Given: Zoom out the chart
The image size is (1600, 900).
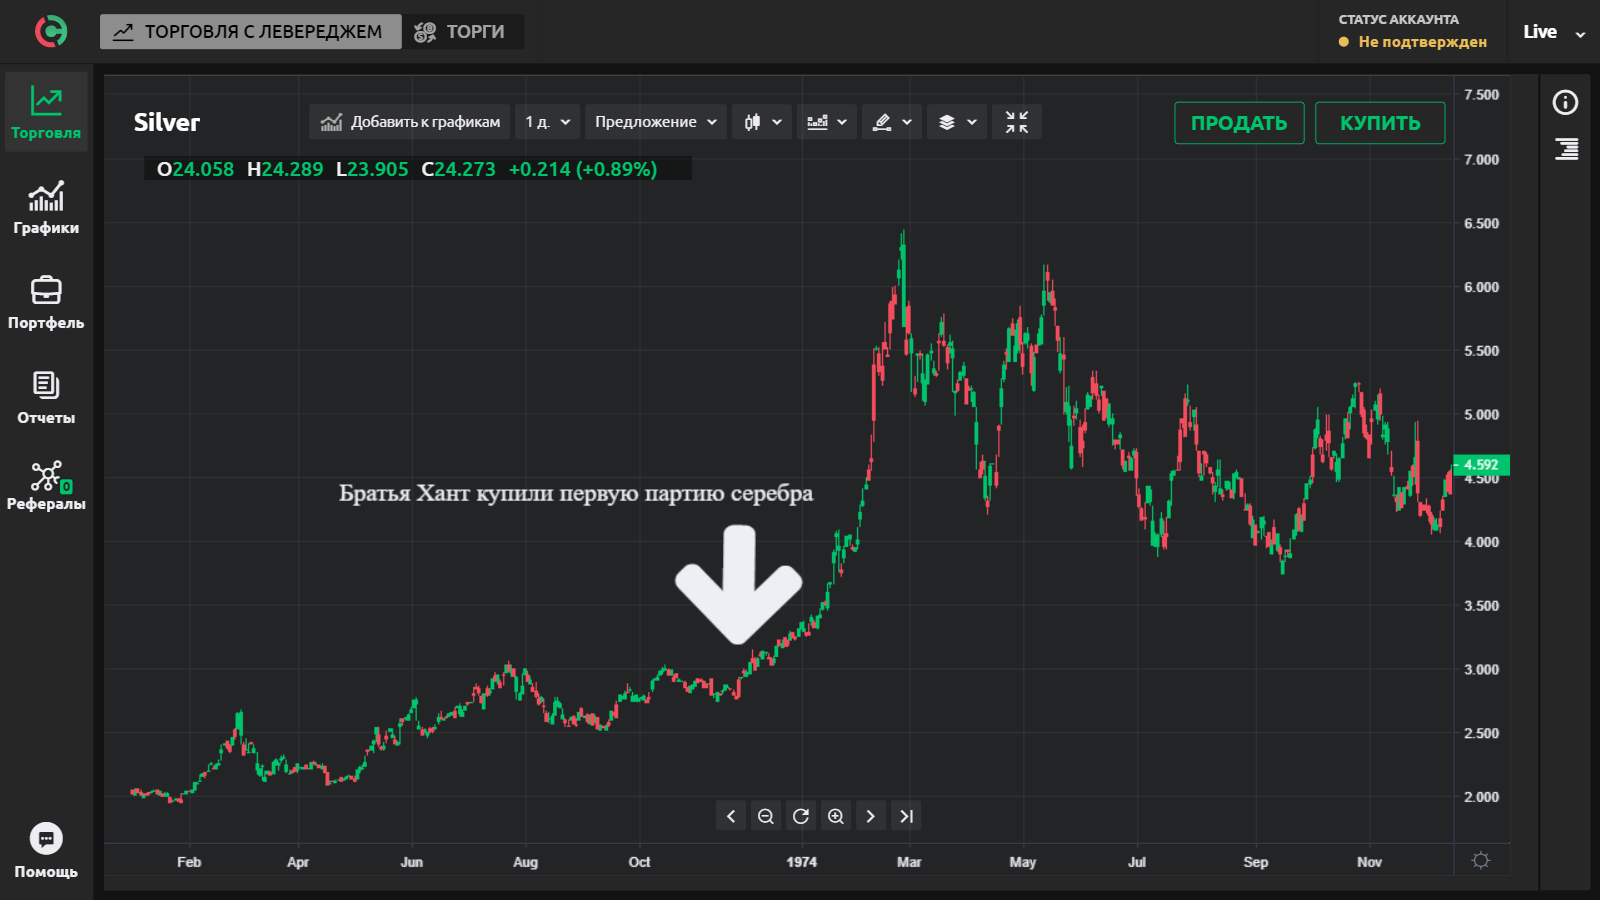Looking at the screenshot, I should (766, 816).
